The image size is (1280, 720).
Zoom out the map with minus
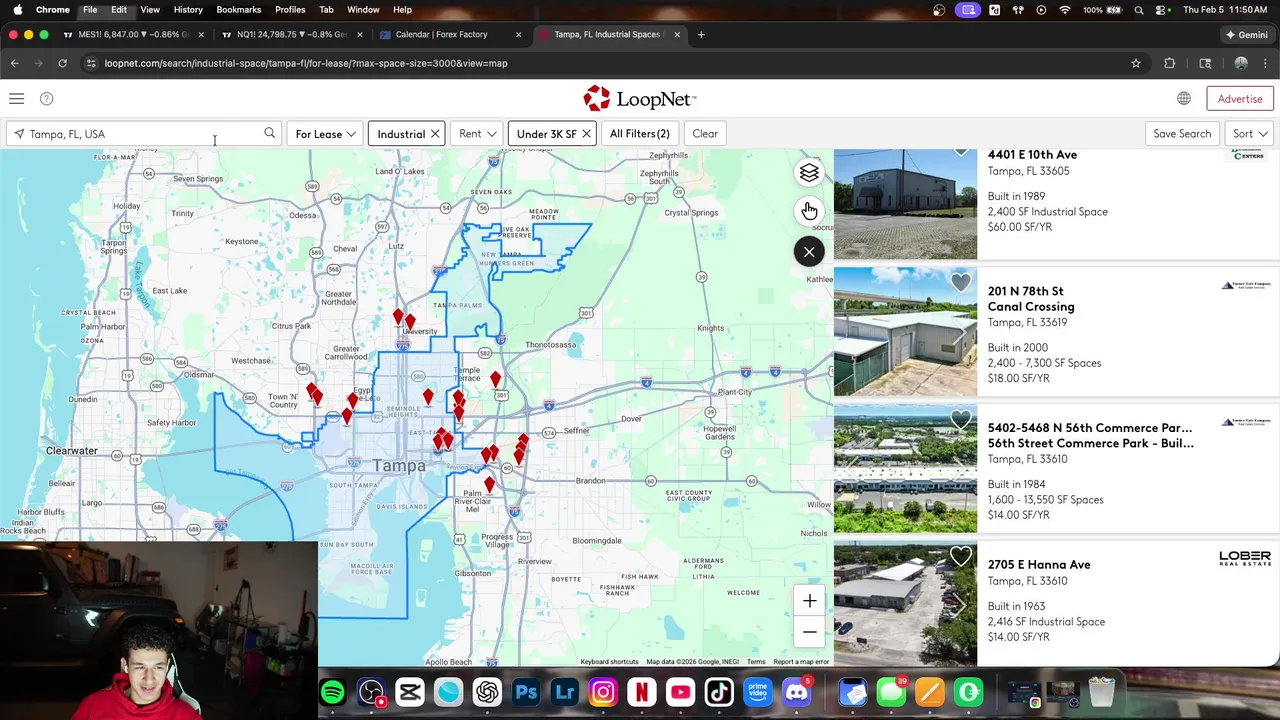pos(810,632)
